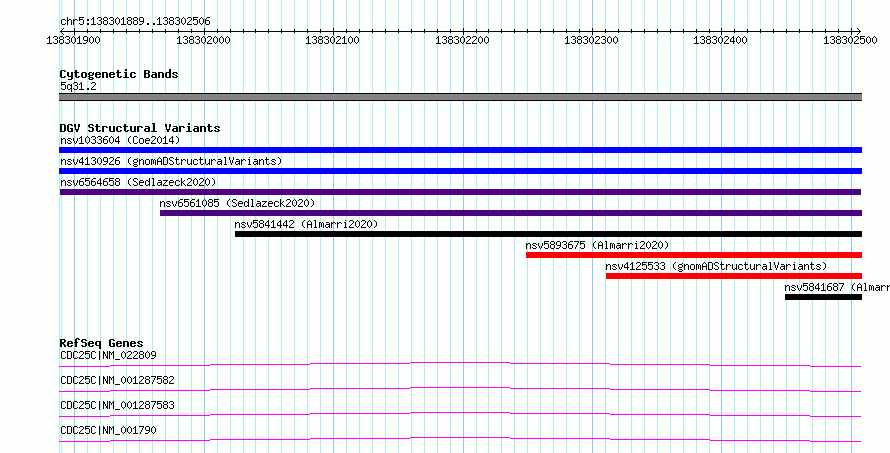
Task: Click the blue nsv1033604 variant bar
Action: pos(460,150)
